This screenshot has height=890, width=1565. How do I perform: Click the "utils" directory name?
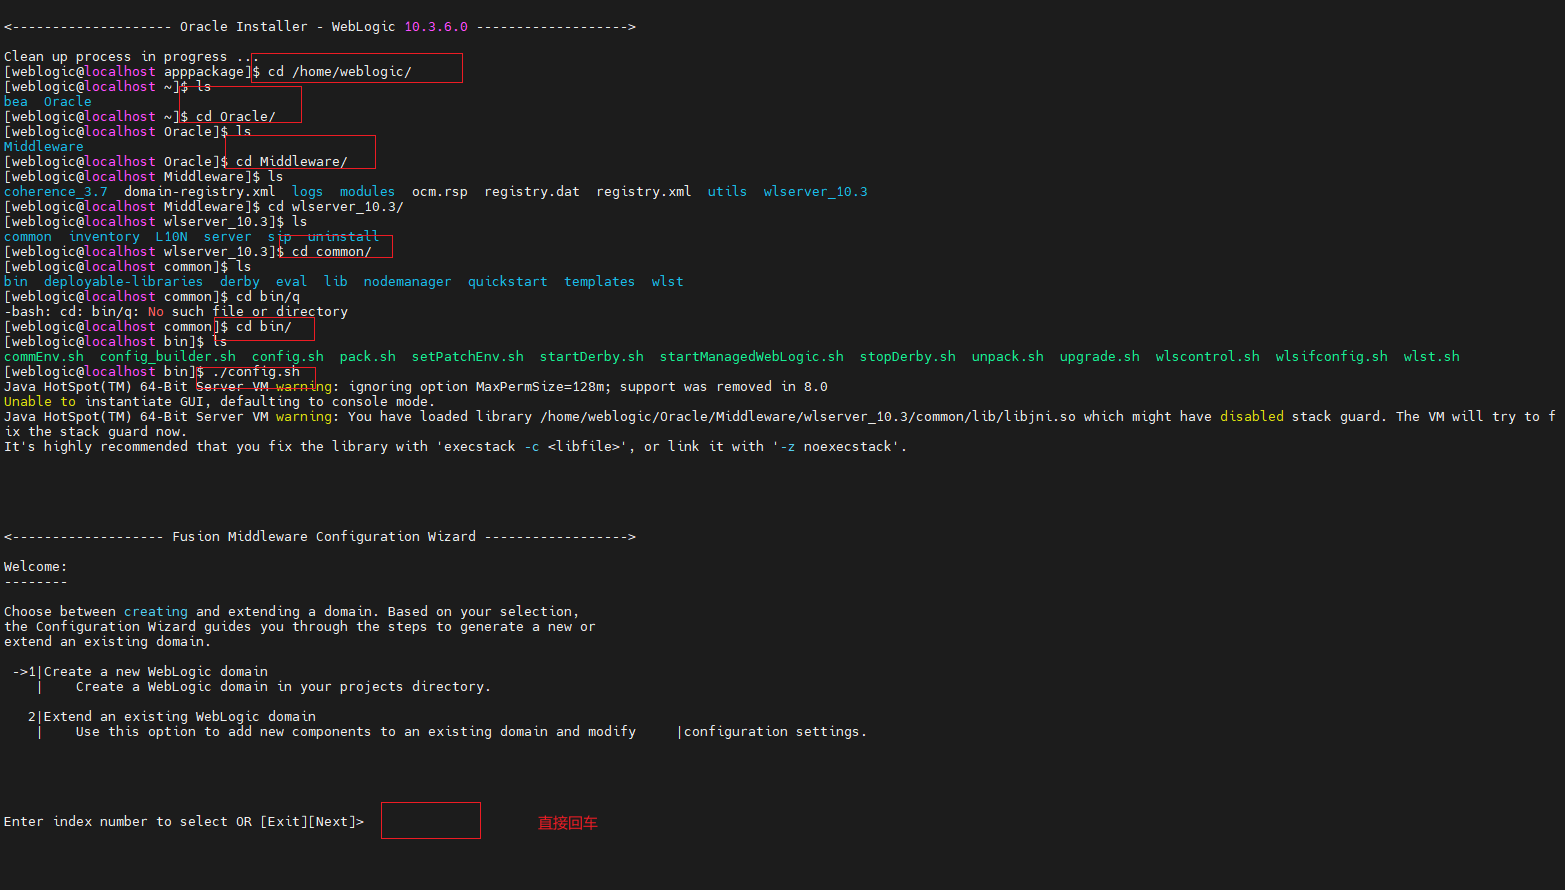728,192
